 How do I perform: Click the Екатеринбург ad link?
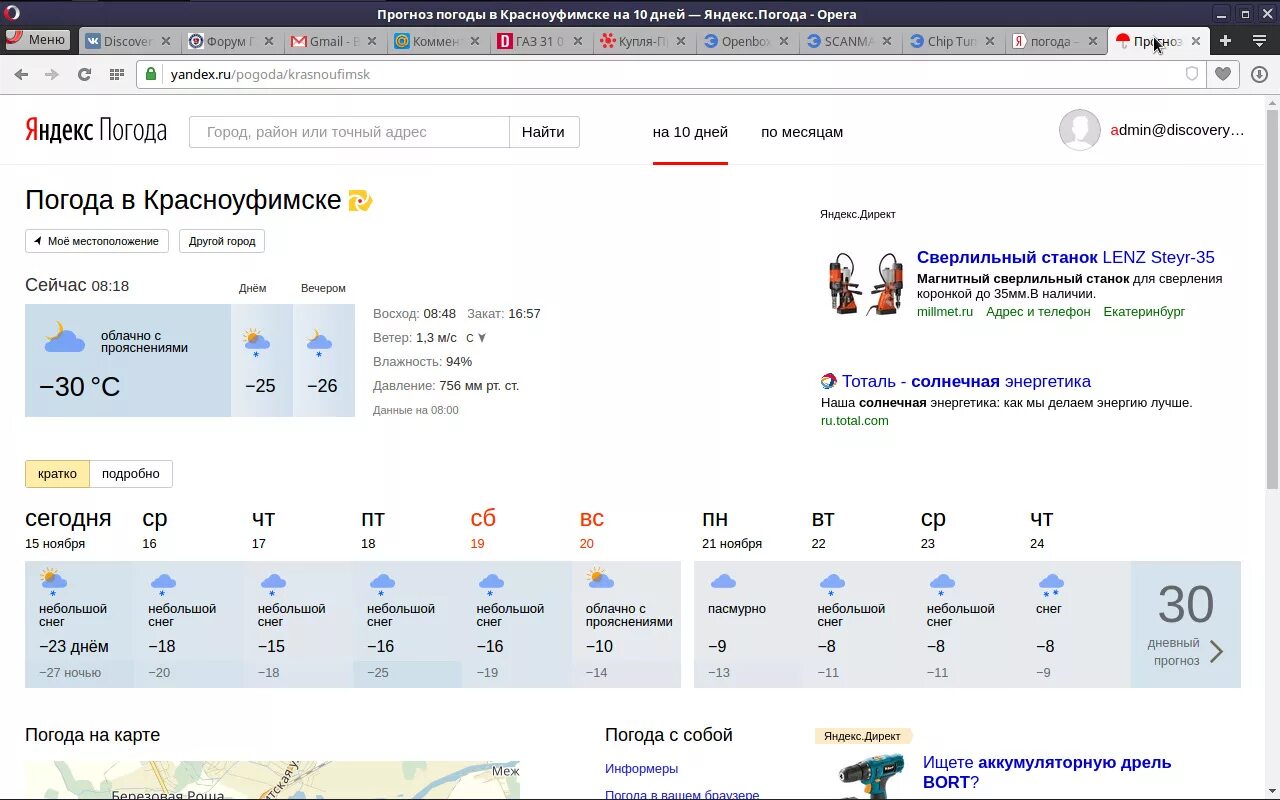pyautogui.click(x=1144, y=311)
